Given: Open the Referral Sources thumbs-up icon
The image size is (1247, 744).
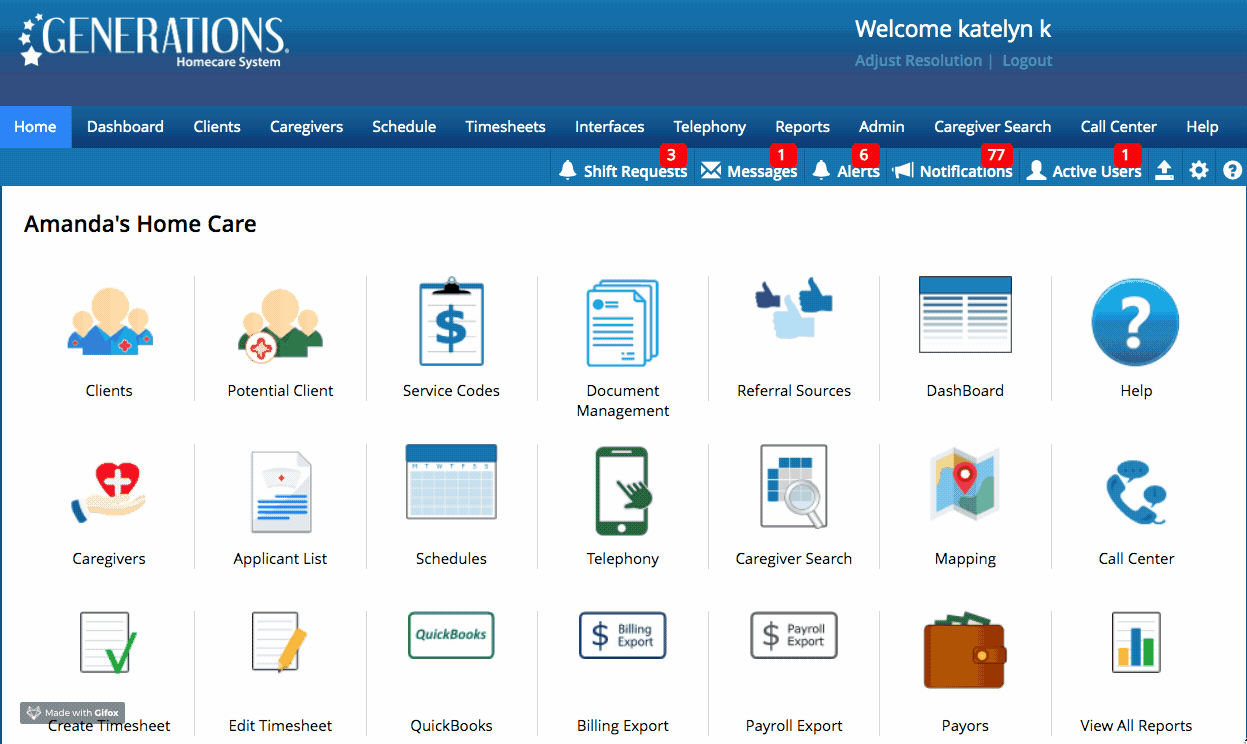Looking at the screenshot, I should pyautogui.click(x=794, y=309).
